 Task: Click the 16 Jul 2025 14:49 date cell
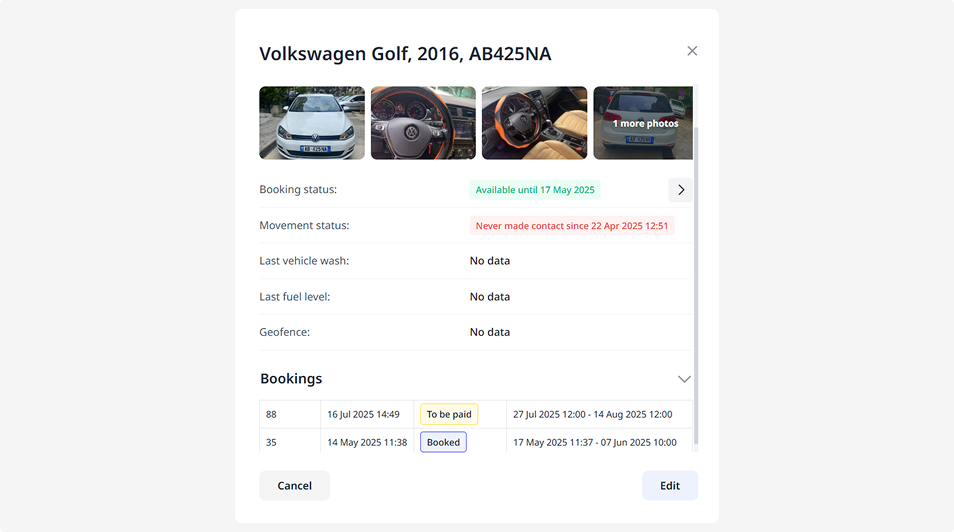tap(363, 414)
